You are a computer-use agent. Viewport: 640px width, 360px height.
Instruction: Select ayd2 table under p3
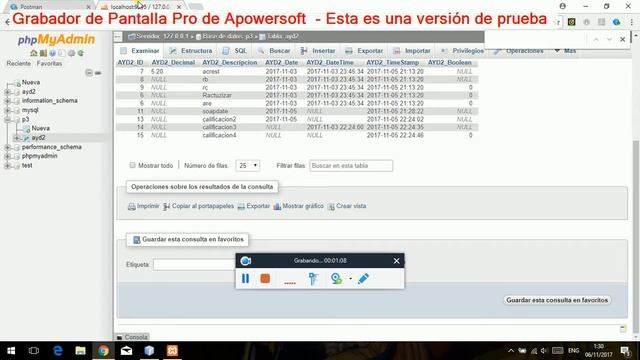[x=38, y=138]
